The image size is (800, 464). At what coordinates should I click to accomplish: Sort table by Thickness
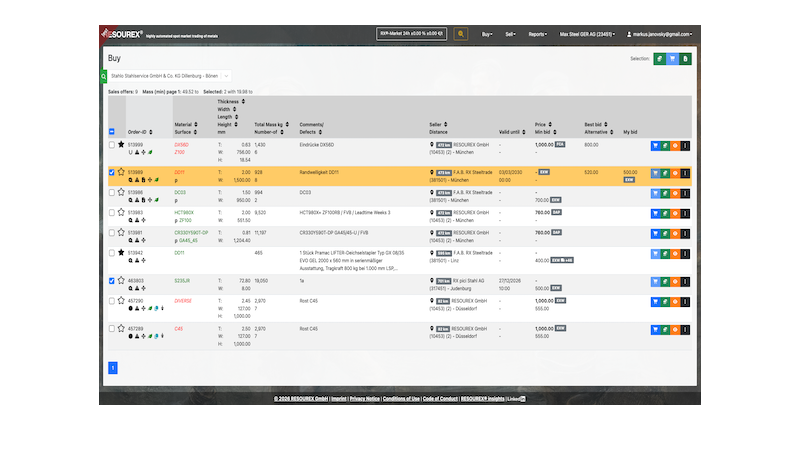231,102
